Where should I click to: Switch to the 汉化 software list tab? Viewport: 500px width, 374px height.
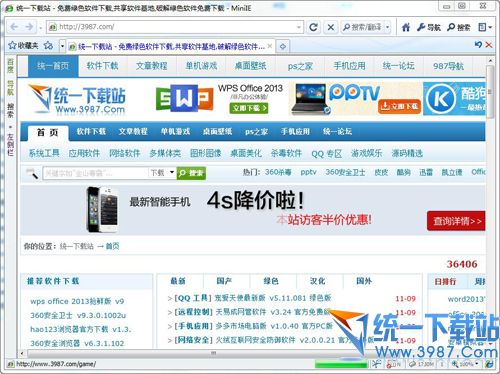pos(317,281)
